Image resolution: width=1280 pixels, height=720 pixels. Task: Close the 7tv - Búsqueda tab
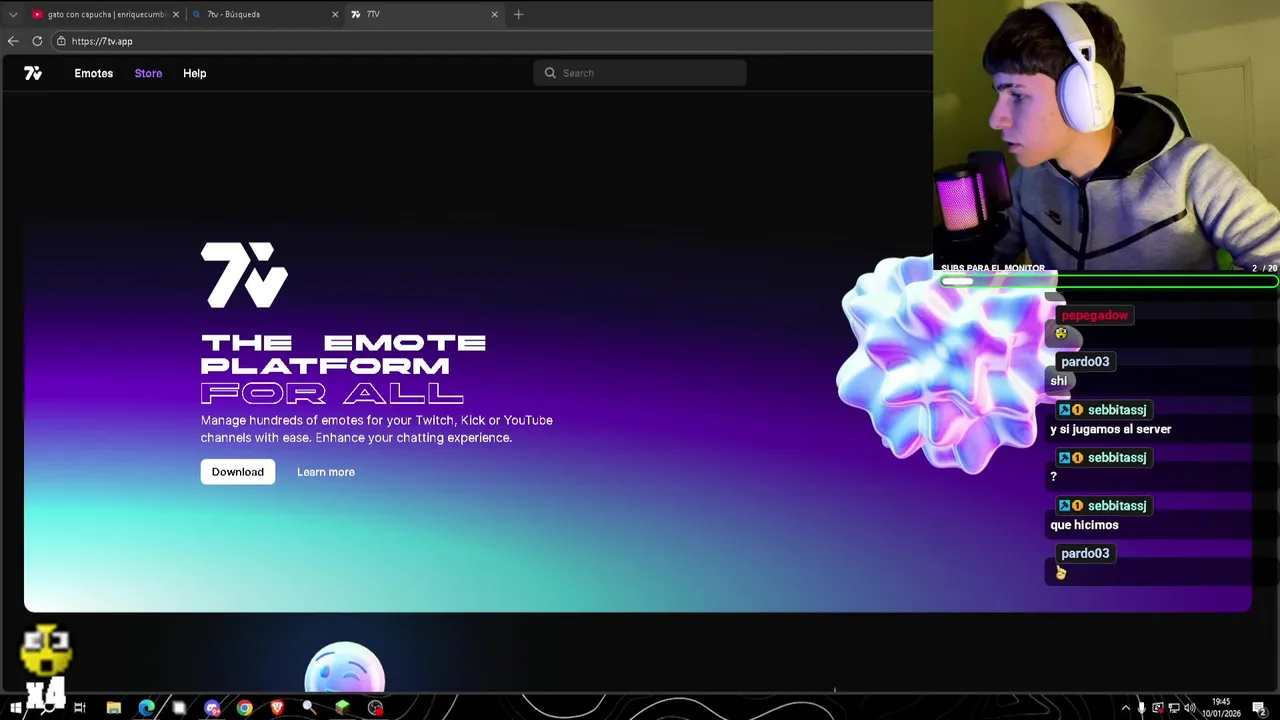pos(335,14)
